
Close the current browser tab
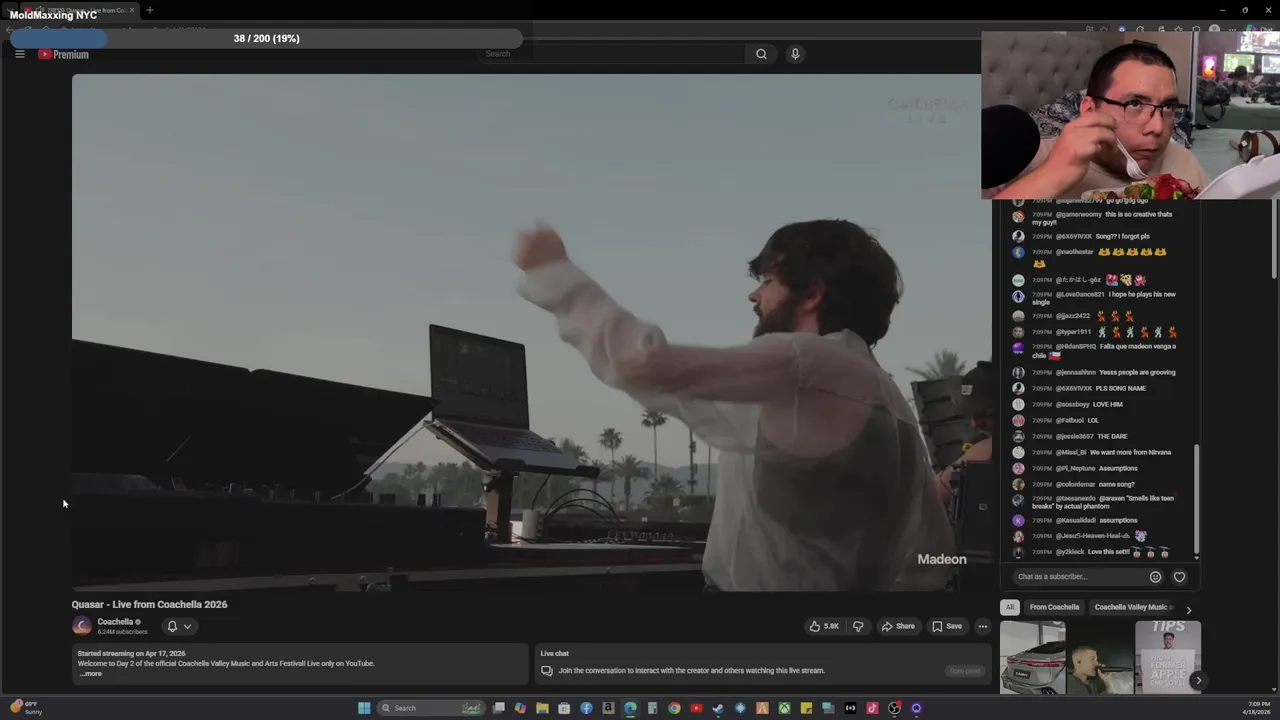click(x=131, y=10)
